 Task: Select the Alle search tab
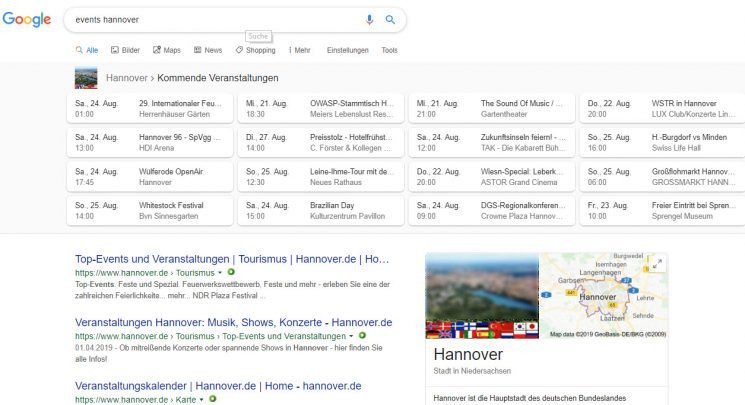[87, 50]
